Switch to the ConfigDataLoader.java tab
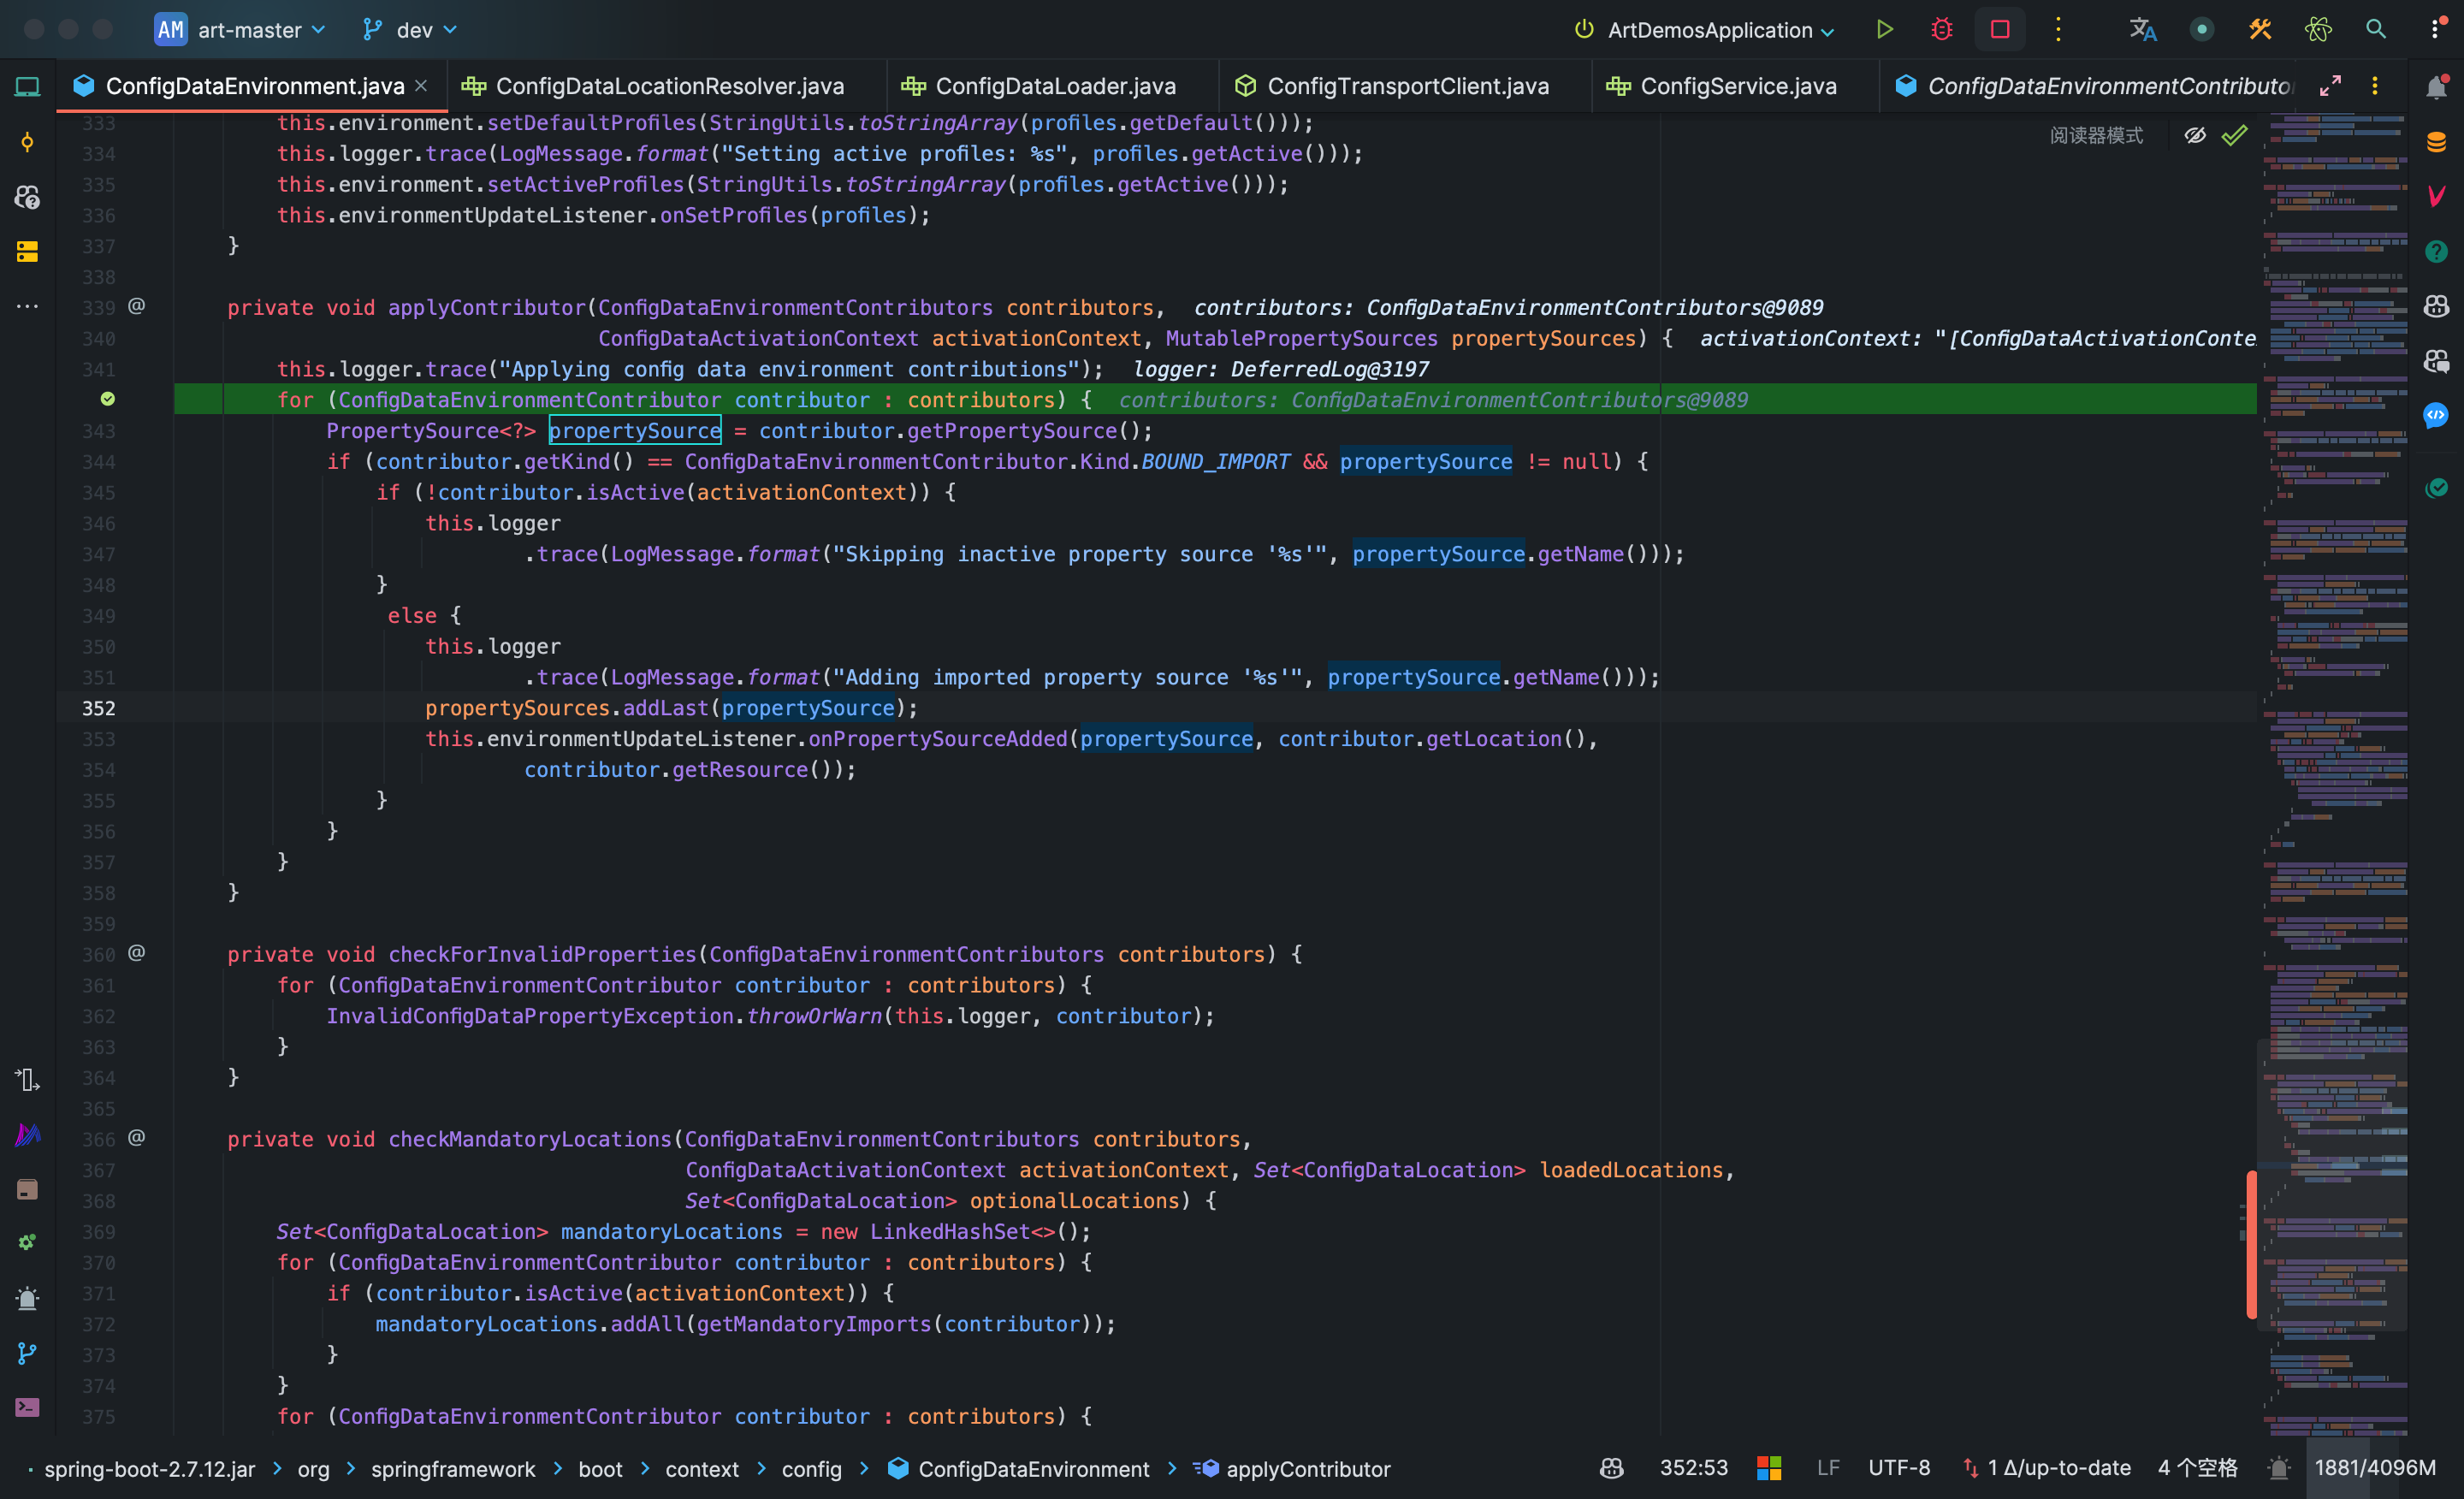Screen dimensions: 2464x1499 point(1054,86)
